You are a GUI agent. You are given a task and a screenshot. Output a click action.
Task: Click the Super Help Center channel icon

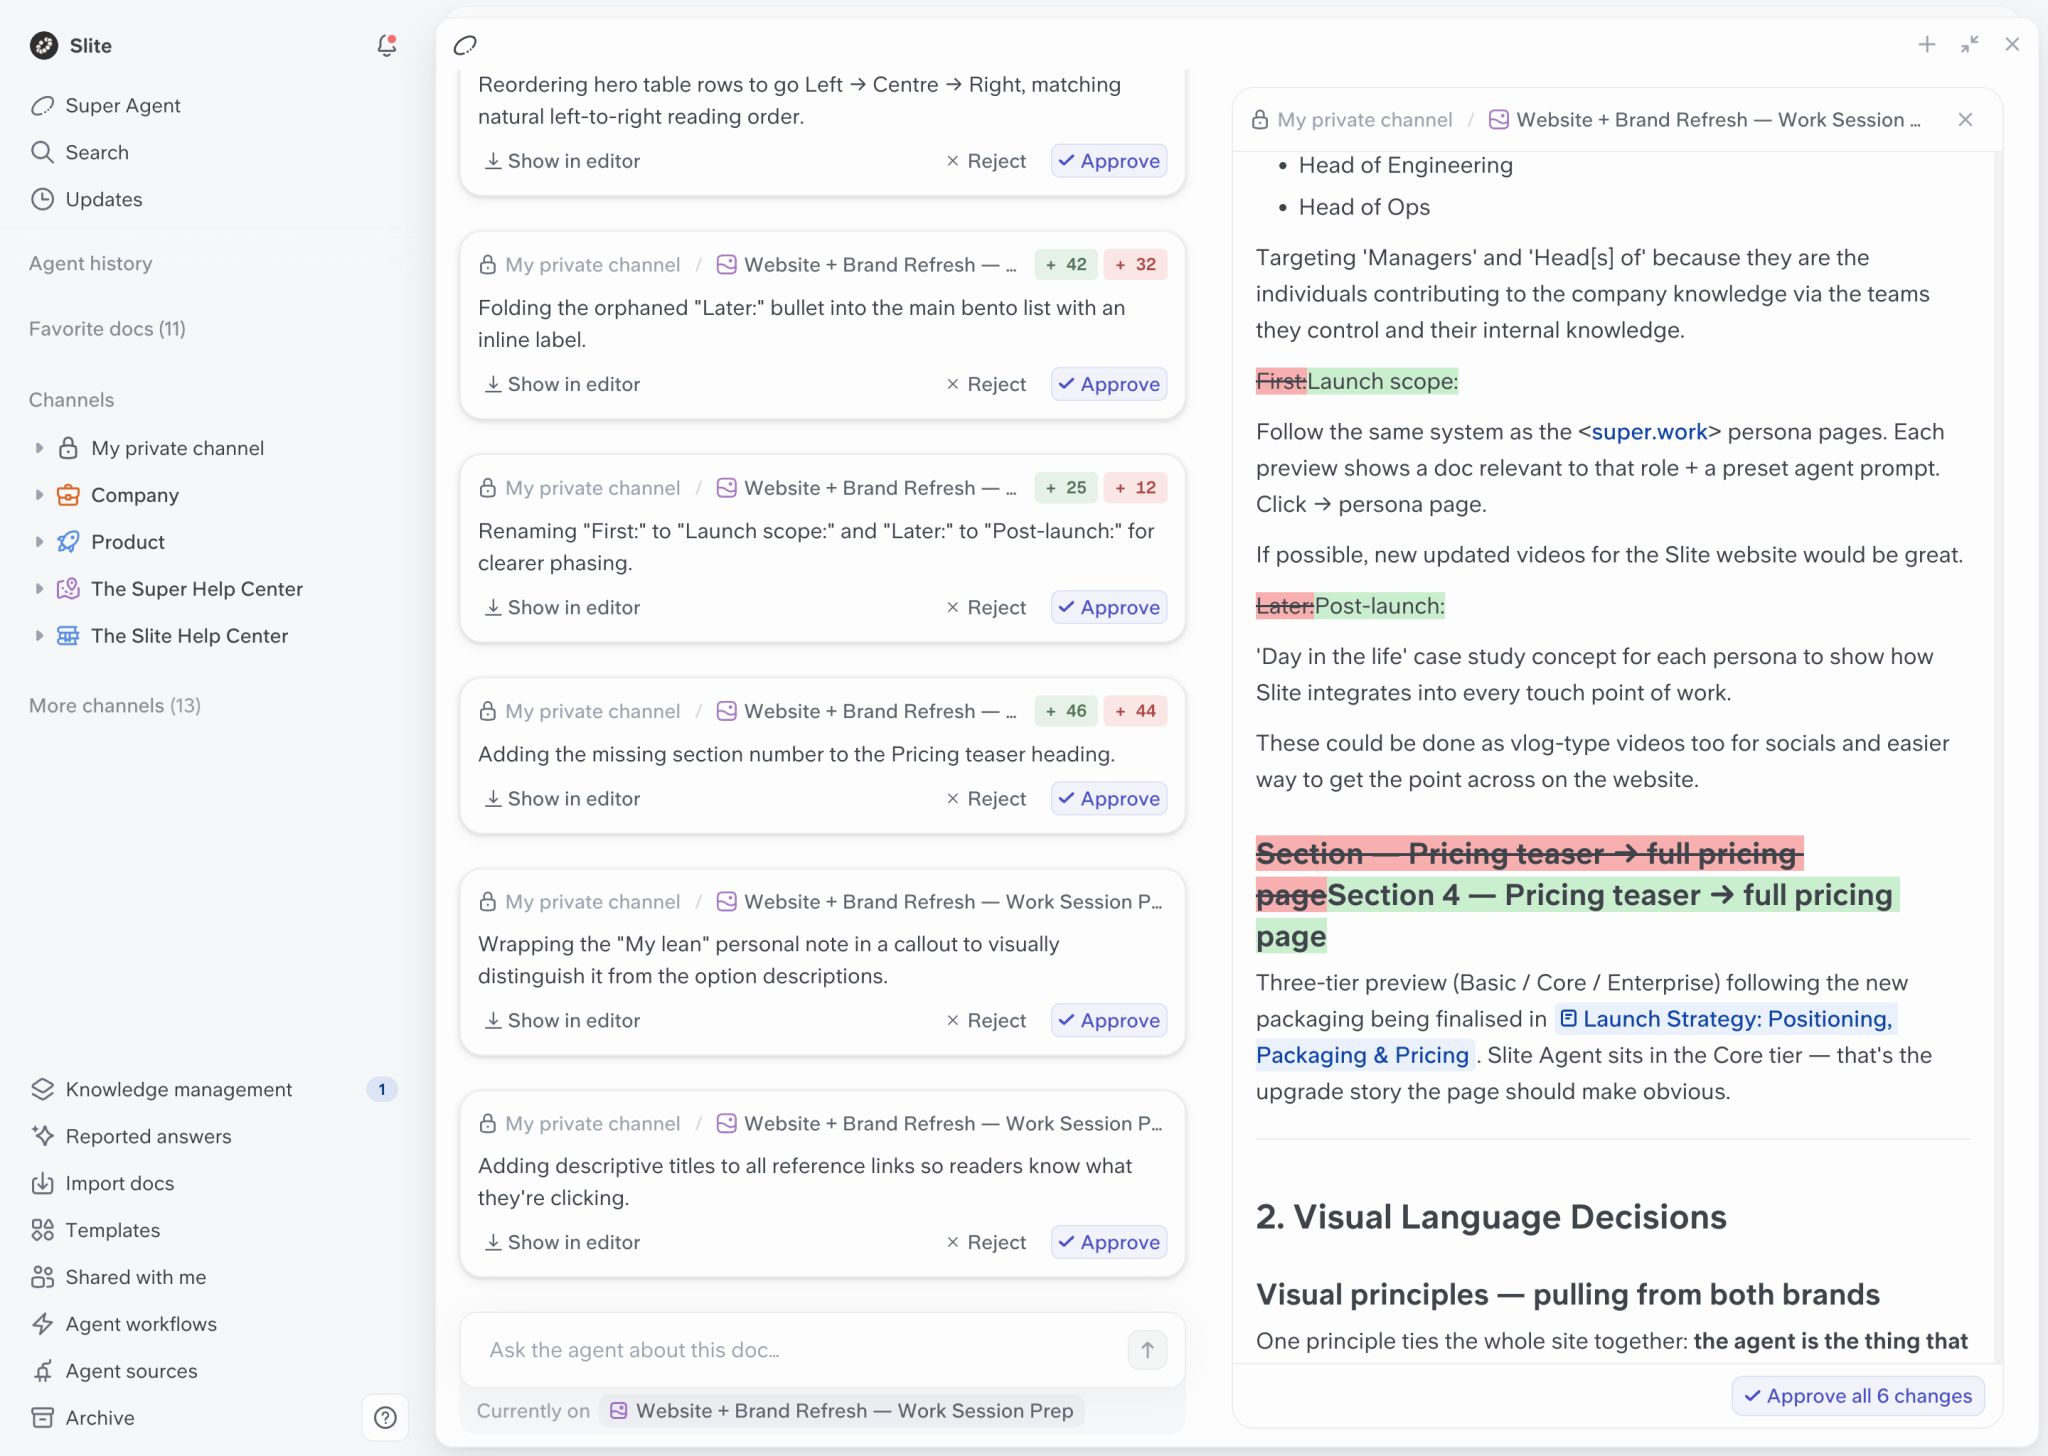click(68, 589)
